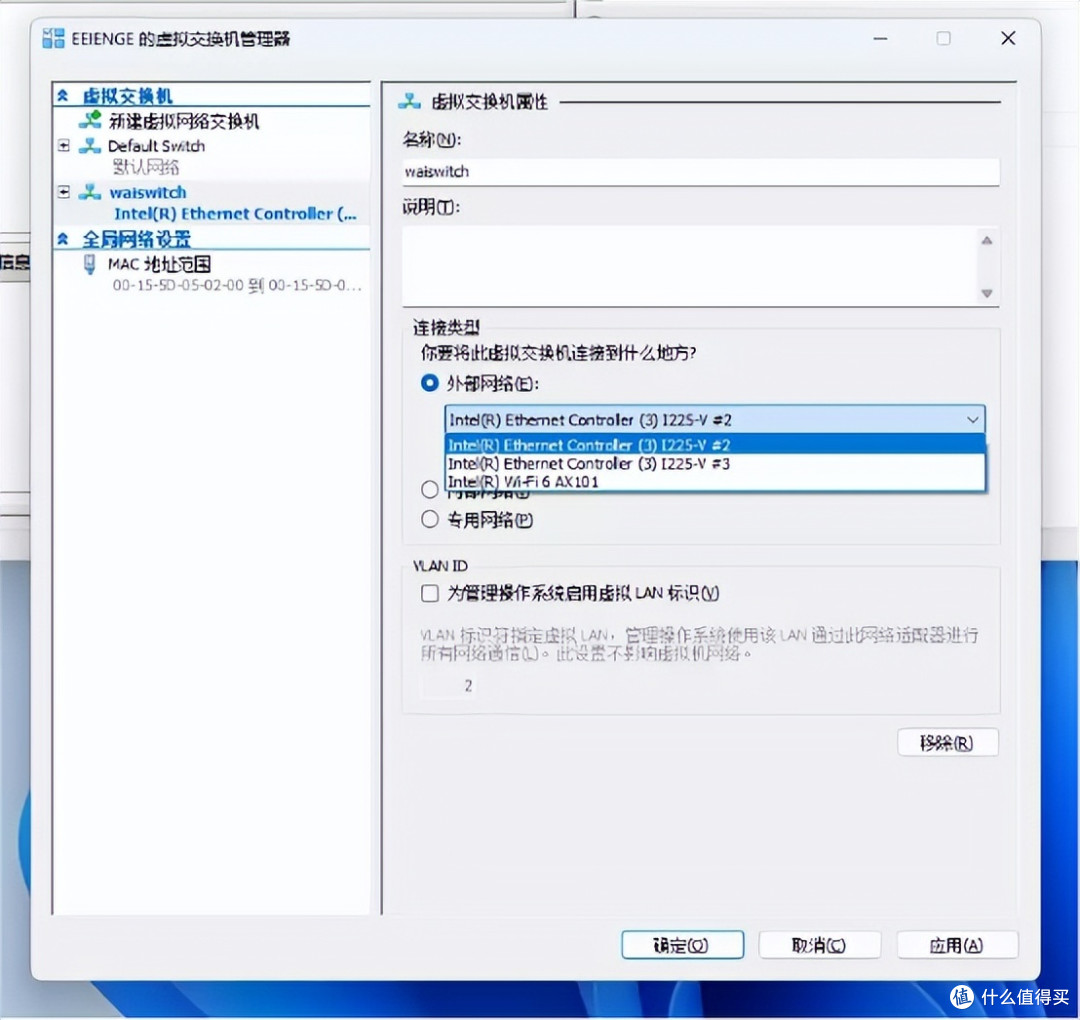Click the 移除(R) button

coord(948,742)
